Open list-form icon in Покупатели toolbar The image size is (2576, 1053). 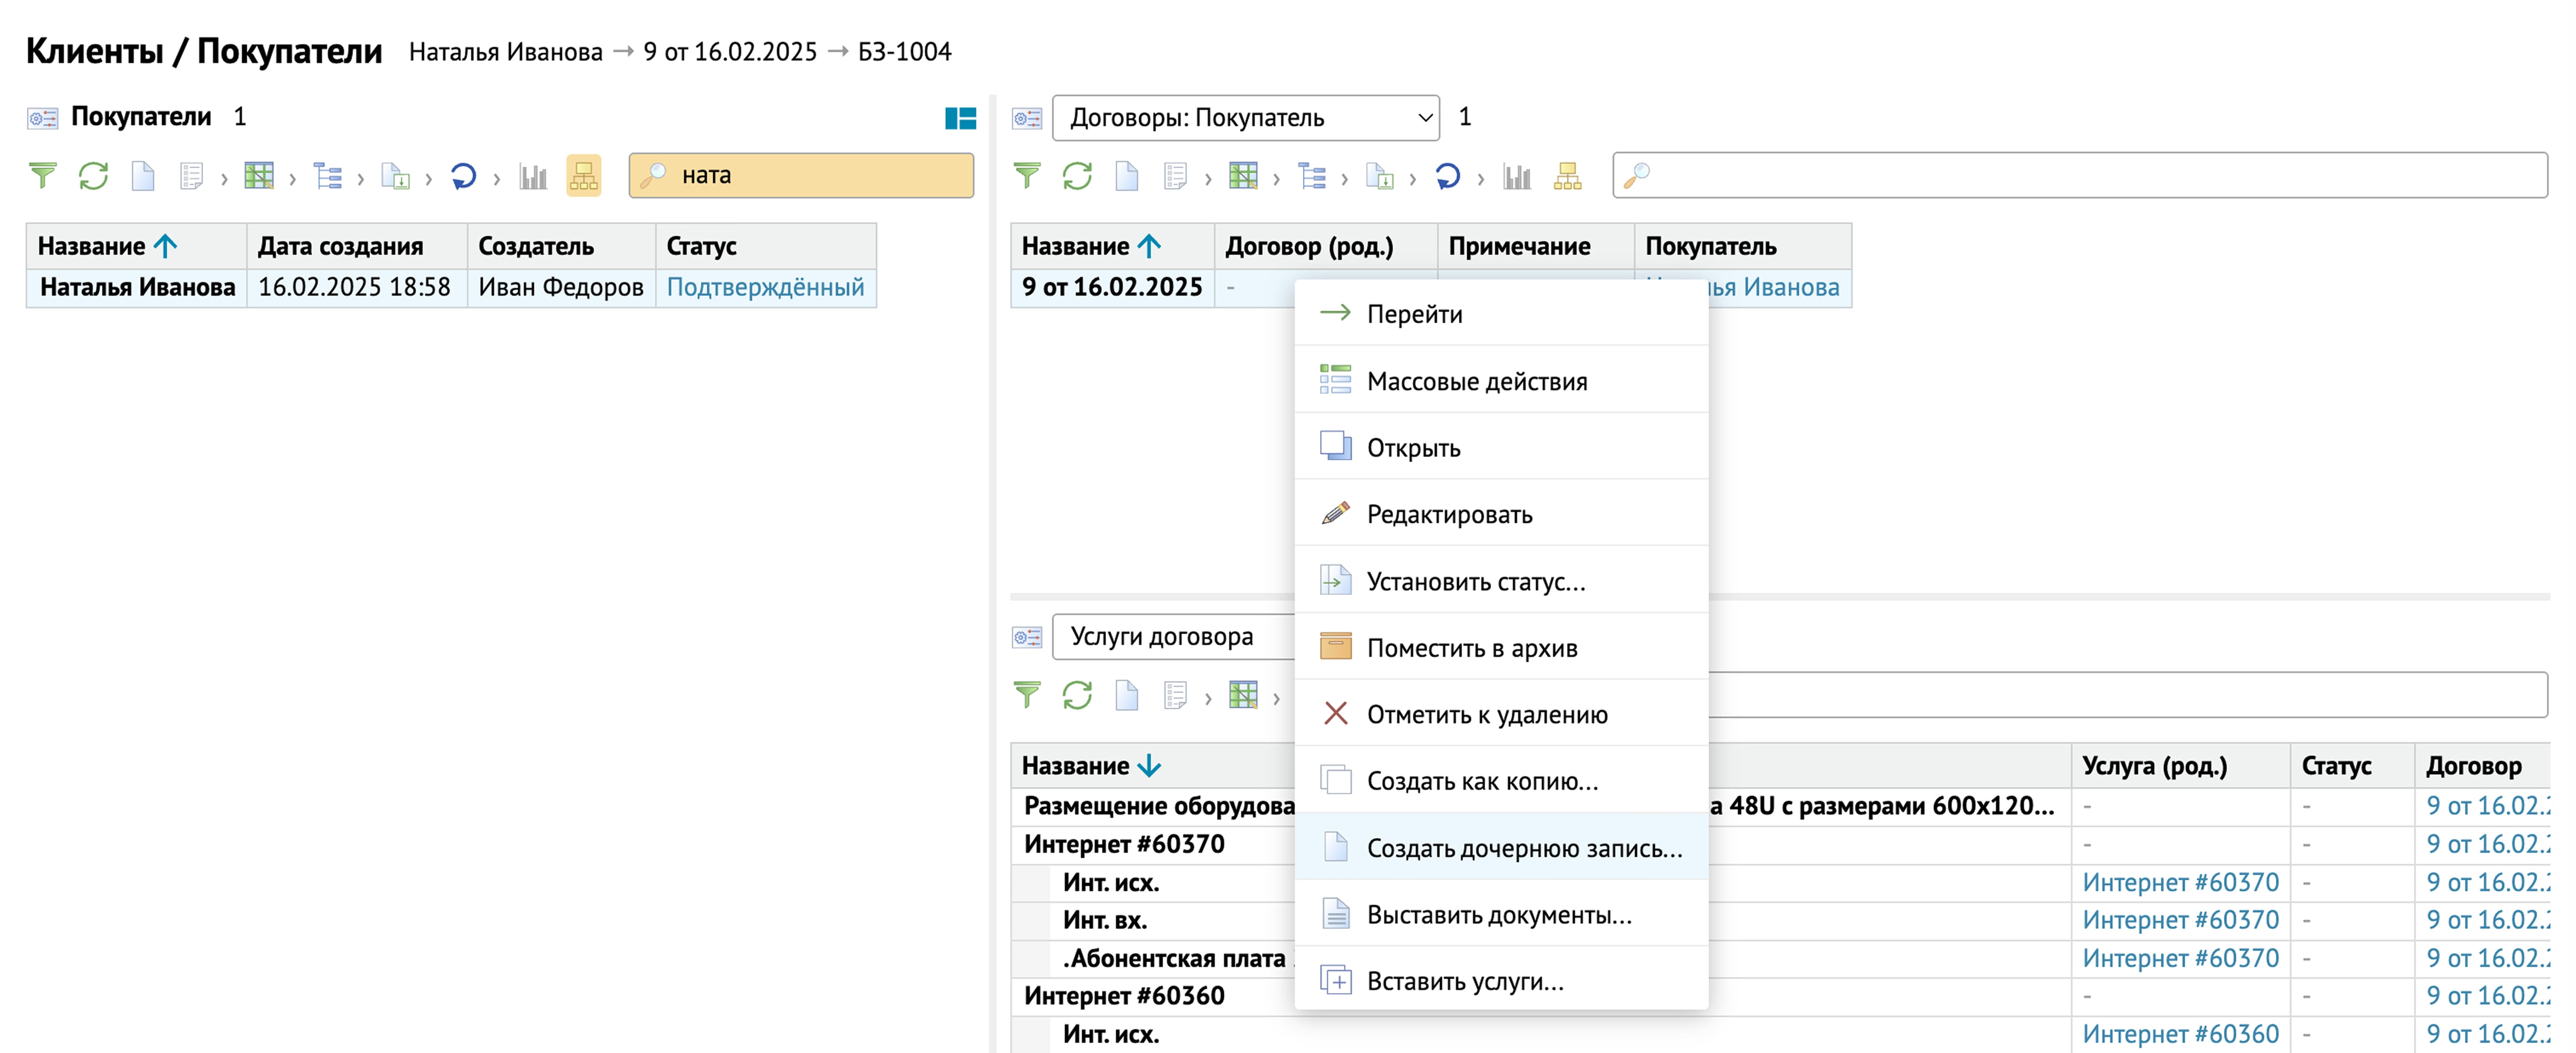click(191, 176)
